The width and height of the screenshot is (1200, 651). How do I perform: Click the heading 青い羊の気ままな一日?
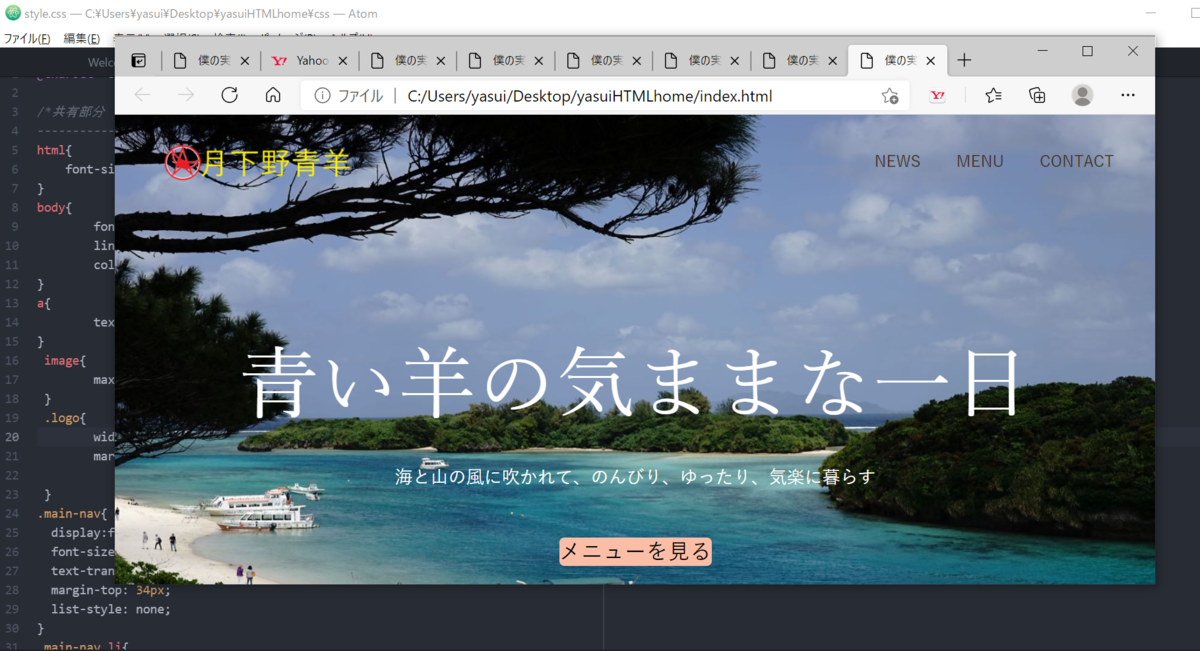tap(632, 384)
